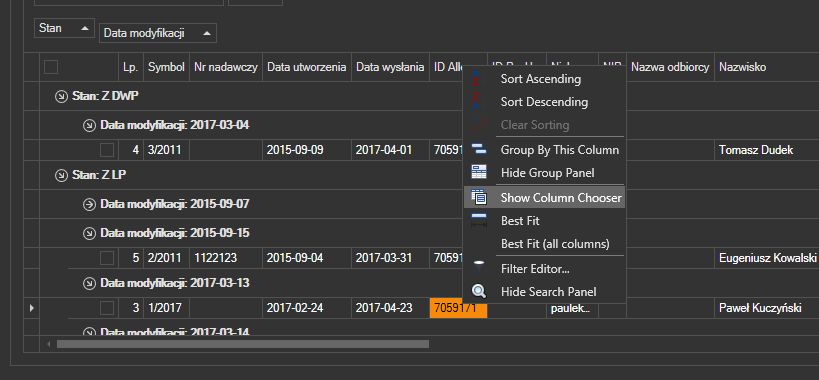Click the current row indicator arrow in the row header
Screen dimensions: 819x380
tap(31, 308)
